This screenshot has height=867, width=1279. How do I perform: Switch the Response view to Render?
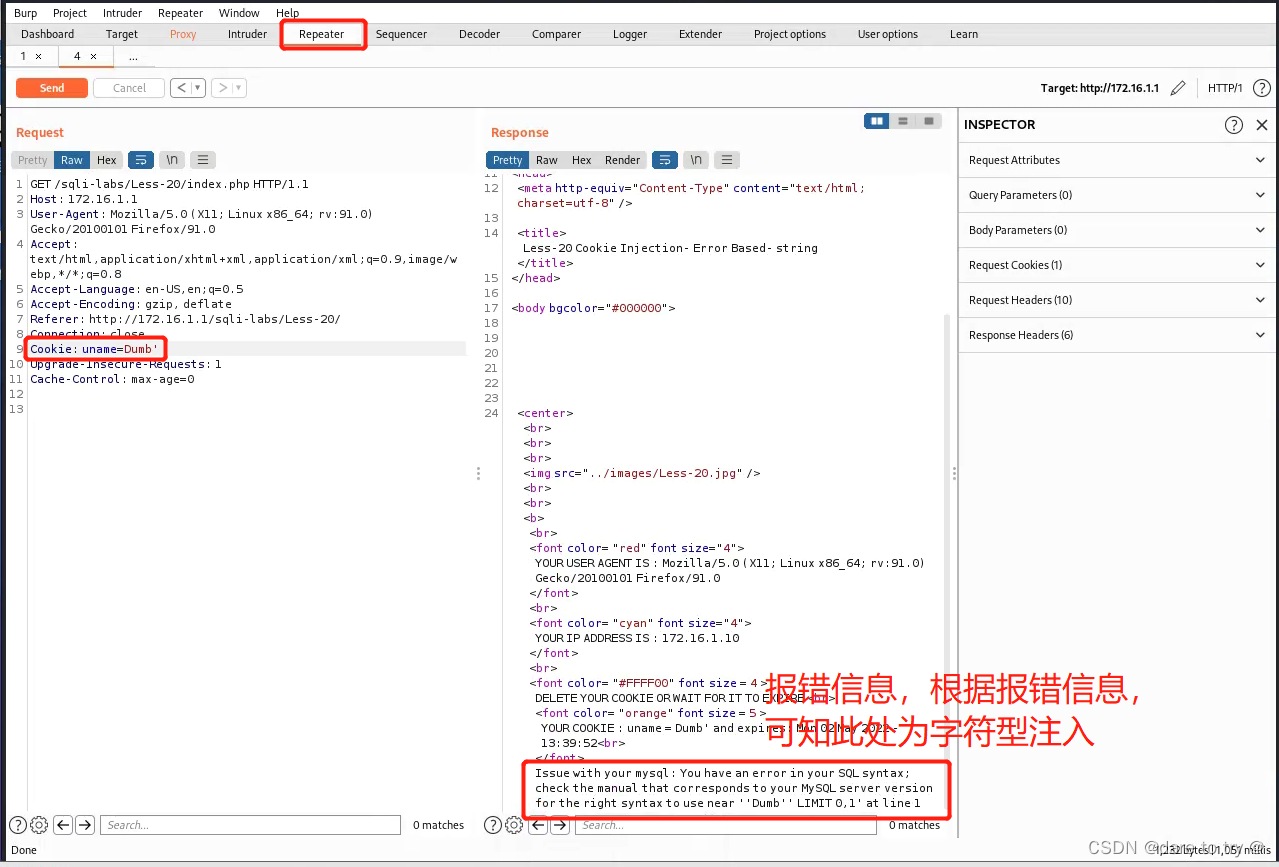[x=622, y=159]
